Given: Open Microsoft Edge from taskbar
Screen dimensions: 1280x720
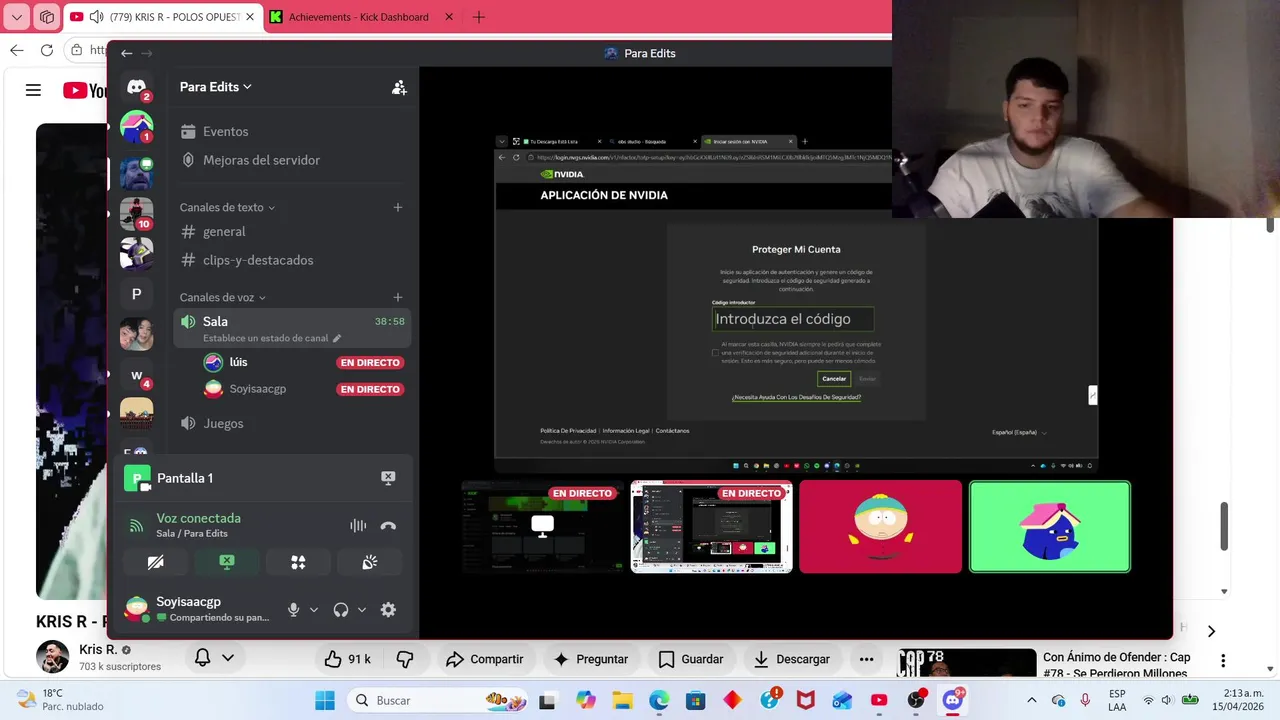Looking at the screenshot, I should [659, 700].
